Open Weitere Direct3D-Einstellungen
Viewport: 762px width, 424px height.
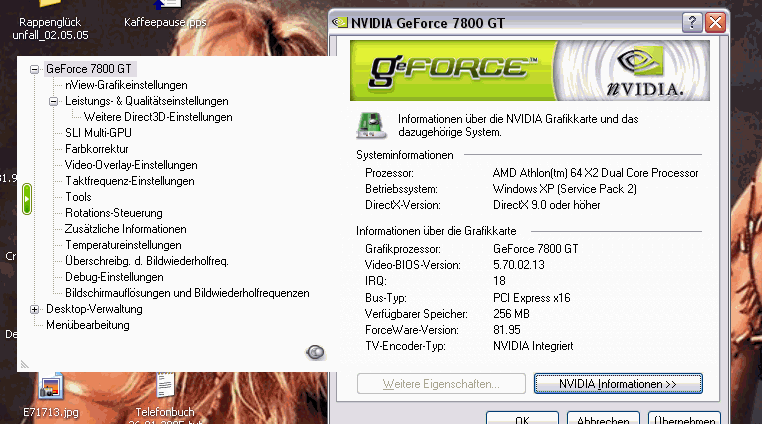[x=158, y=117]
